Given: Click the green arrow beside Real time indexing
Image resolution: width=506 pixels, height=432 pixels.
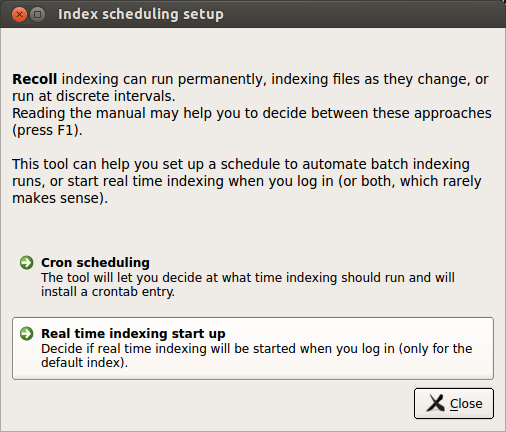Looking at the screenshot, I should click(x=26, y=333).
